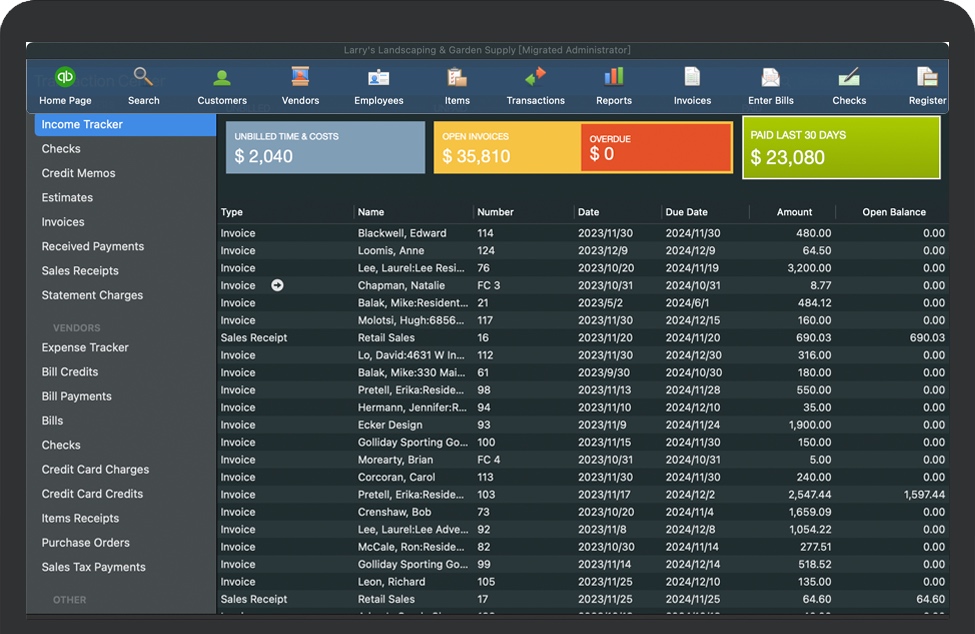
Task: Open the Vendors toolbar icon
Action: [x=300, y=78]
